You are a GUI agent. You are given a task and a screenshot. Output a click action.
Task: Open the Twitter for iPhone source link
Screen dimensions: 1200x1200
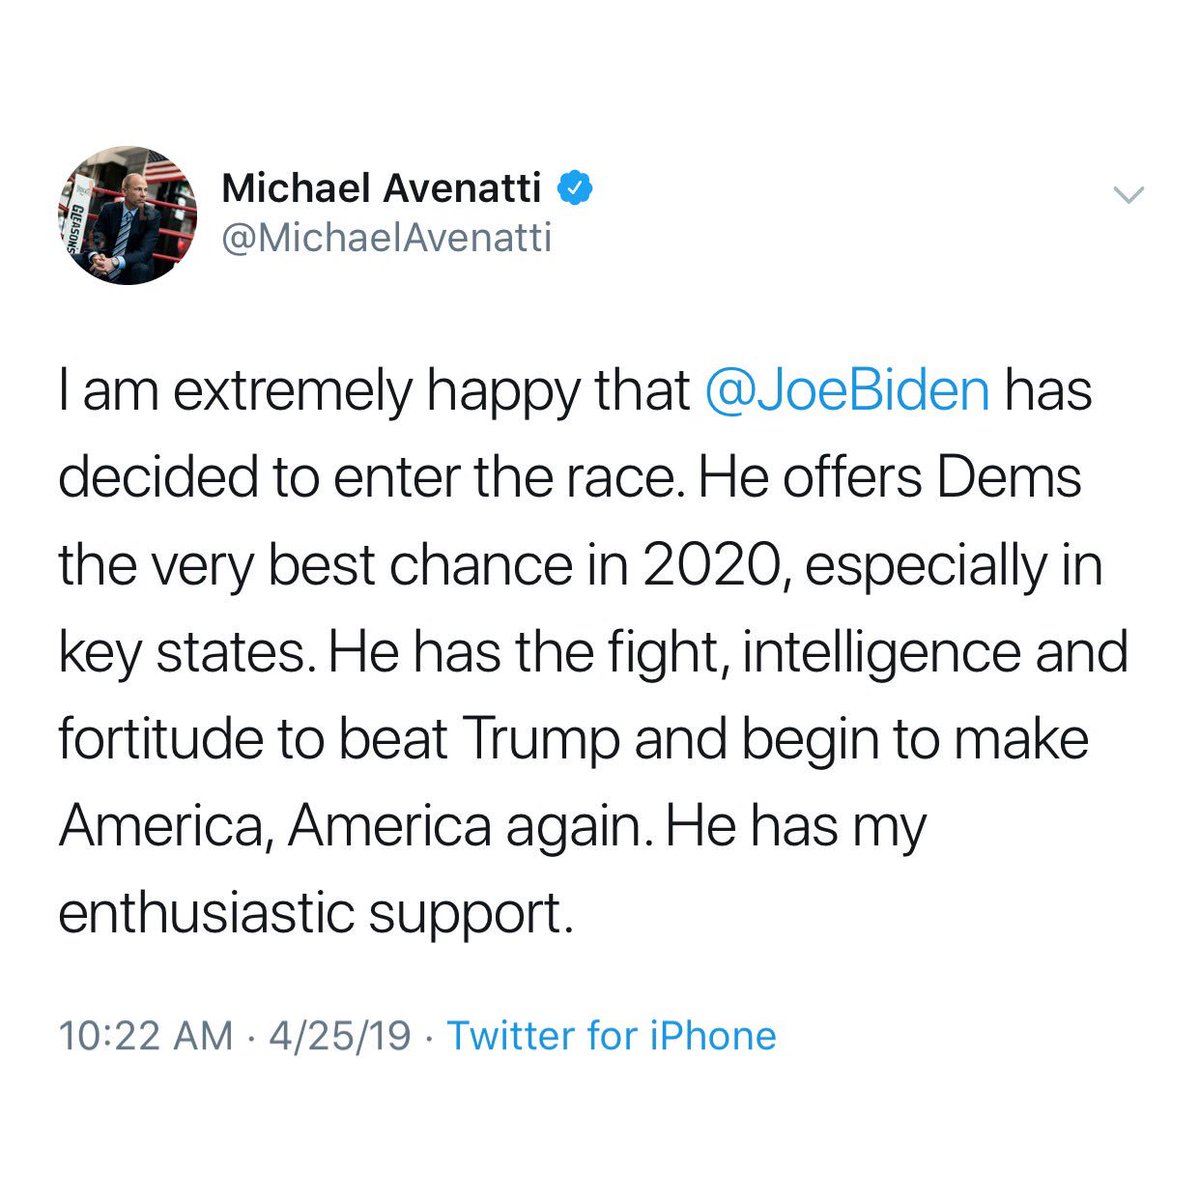pyautogui.click(x=611, y=1036)
